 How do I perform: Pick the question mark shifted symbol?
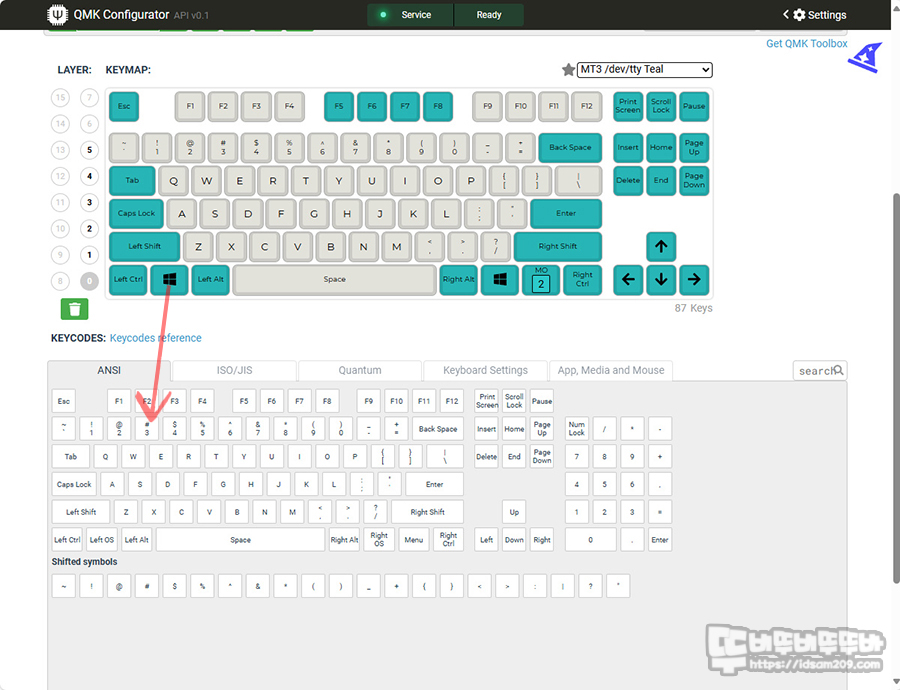590,586
